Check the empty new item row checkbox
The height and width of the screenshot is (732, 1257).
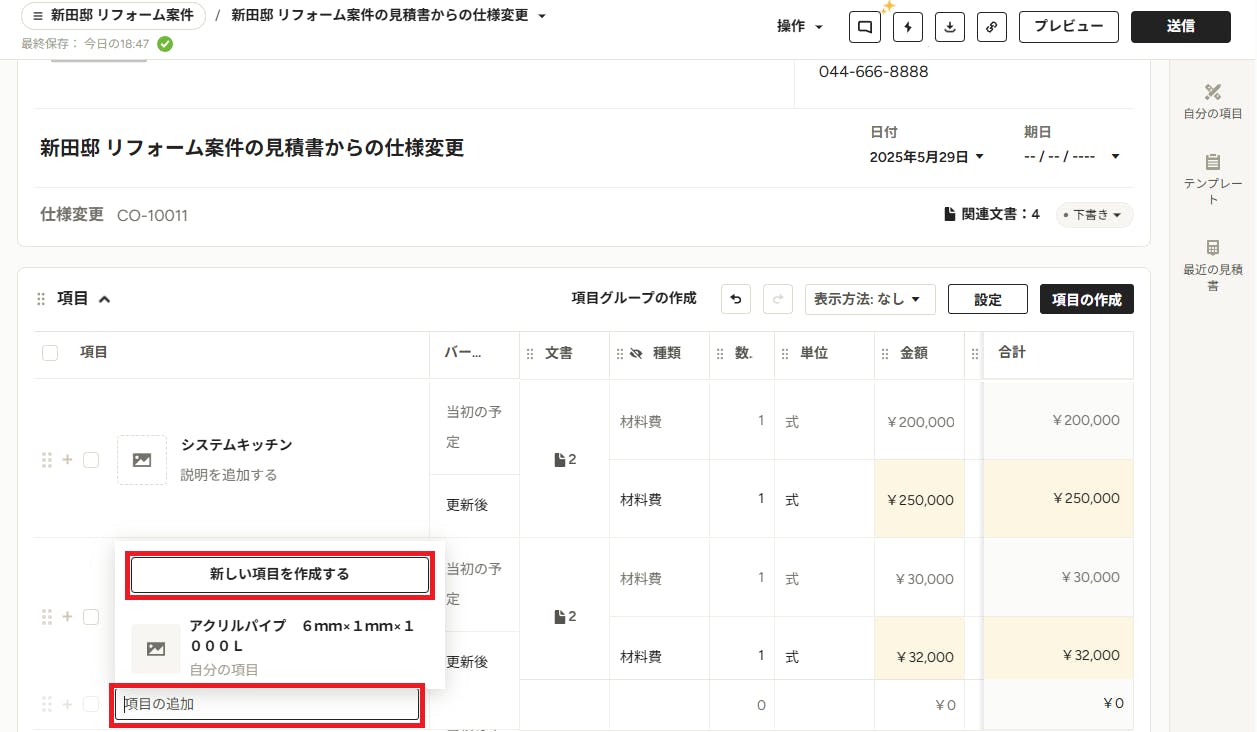pos(91,704)
